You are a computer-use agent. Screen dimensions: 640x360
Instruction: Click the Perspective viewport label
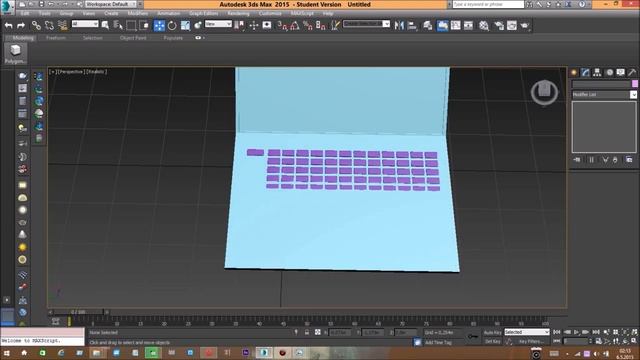[x=71, y=71]
